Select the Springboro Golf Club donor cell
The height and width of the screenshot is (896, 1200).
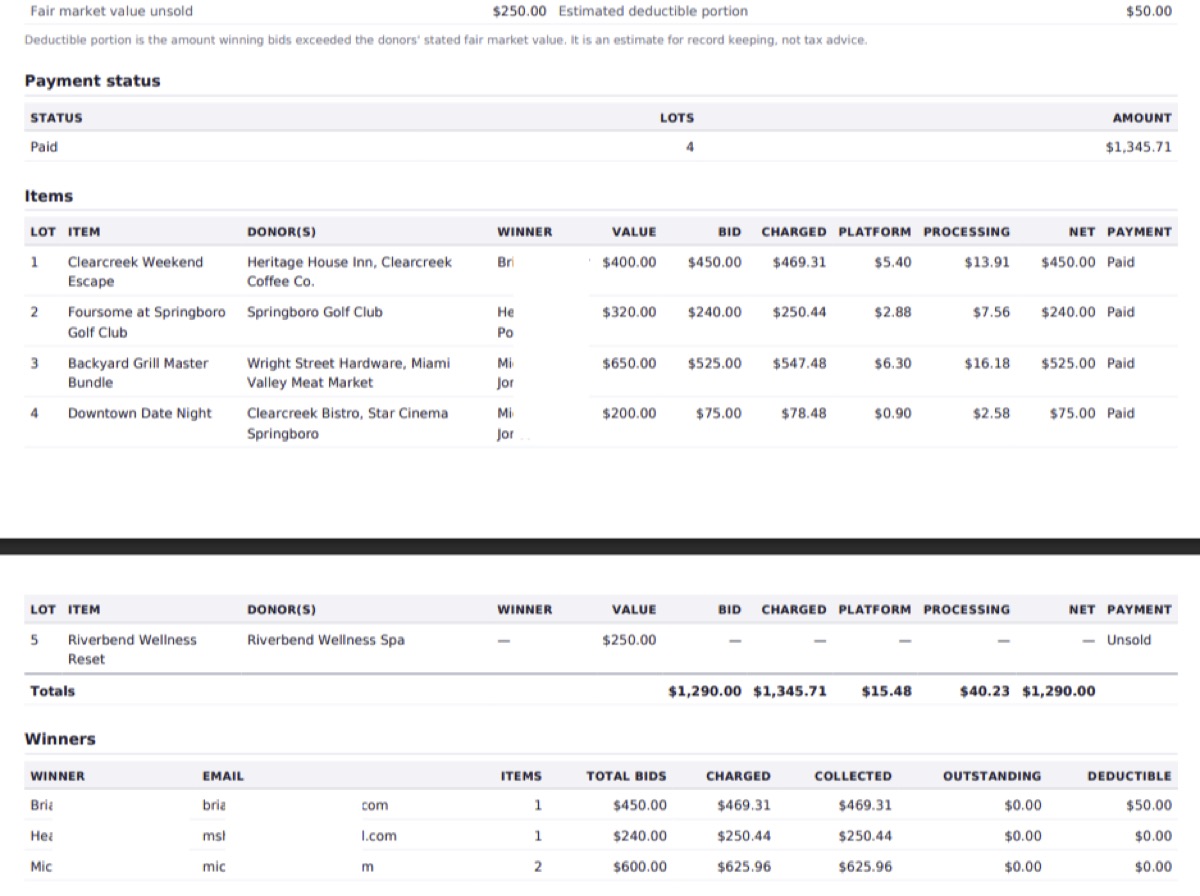(315, 312)
